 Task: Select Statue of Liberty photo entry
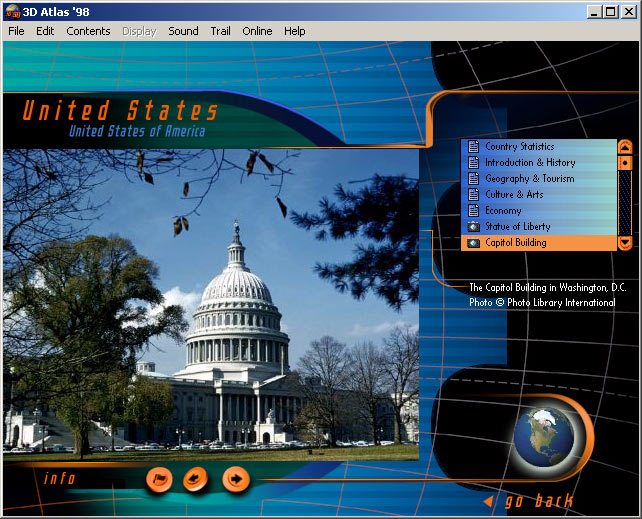pos(539,226)
